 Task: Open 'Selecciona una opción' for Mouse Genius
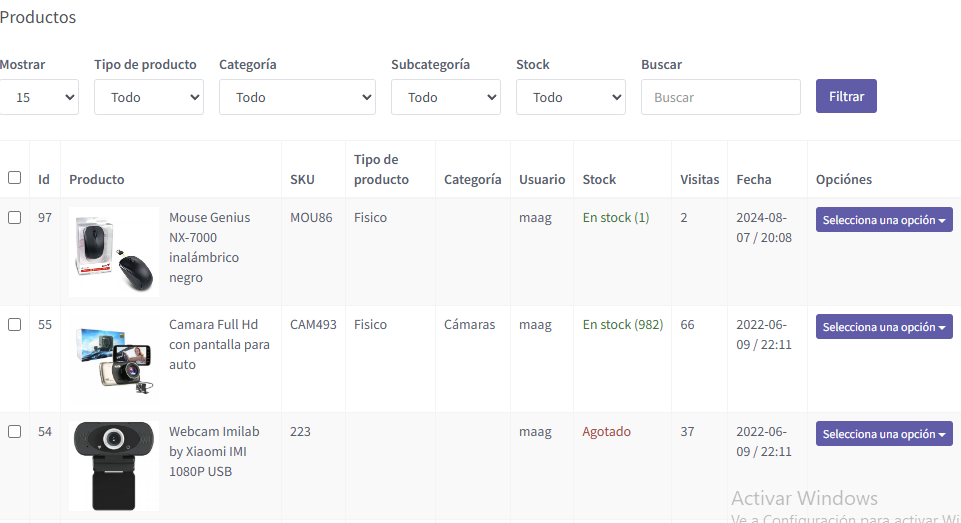coord(884,220)
